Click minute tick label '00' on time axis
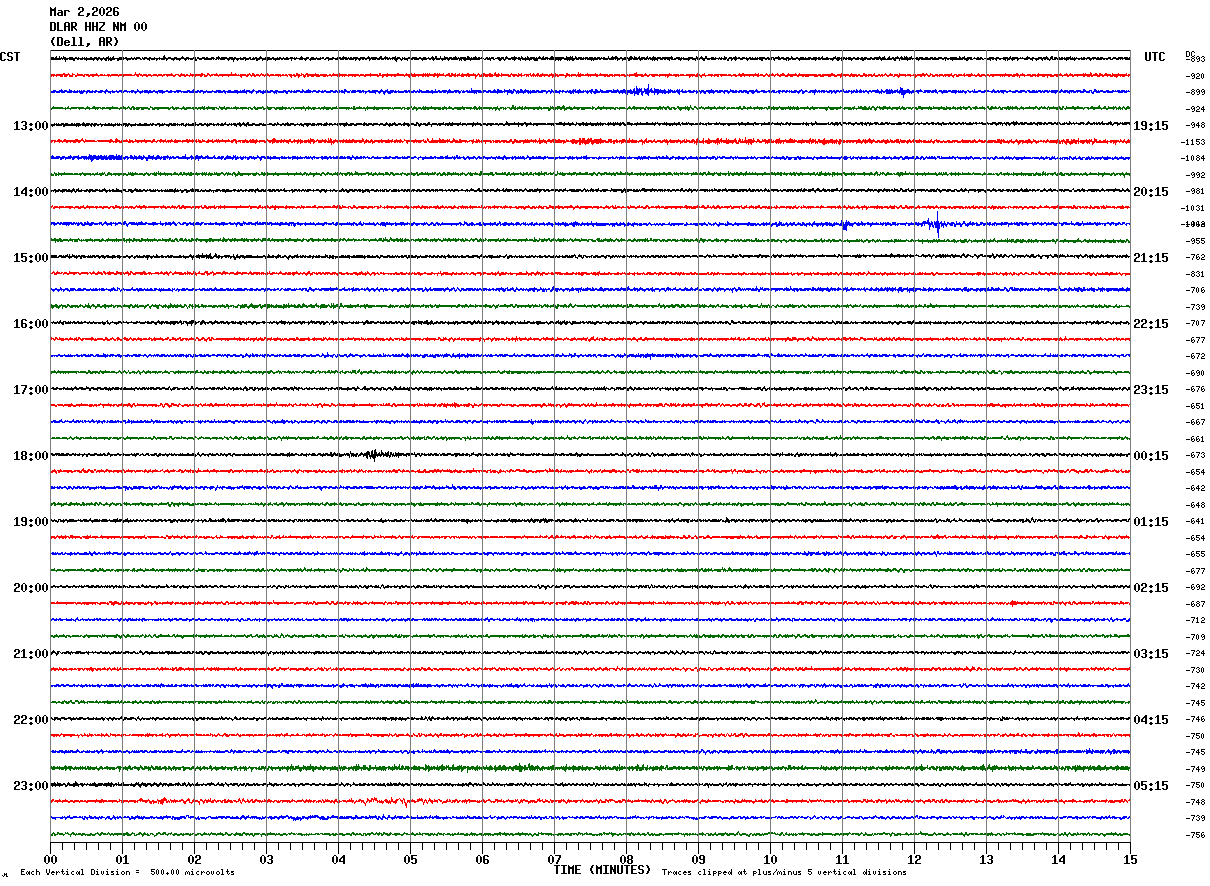Image resolution: width=1210 pixels, height=886 pixels. 50,859
